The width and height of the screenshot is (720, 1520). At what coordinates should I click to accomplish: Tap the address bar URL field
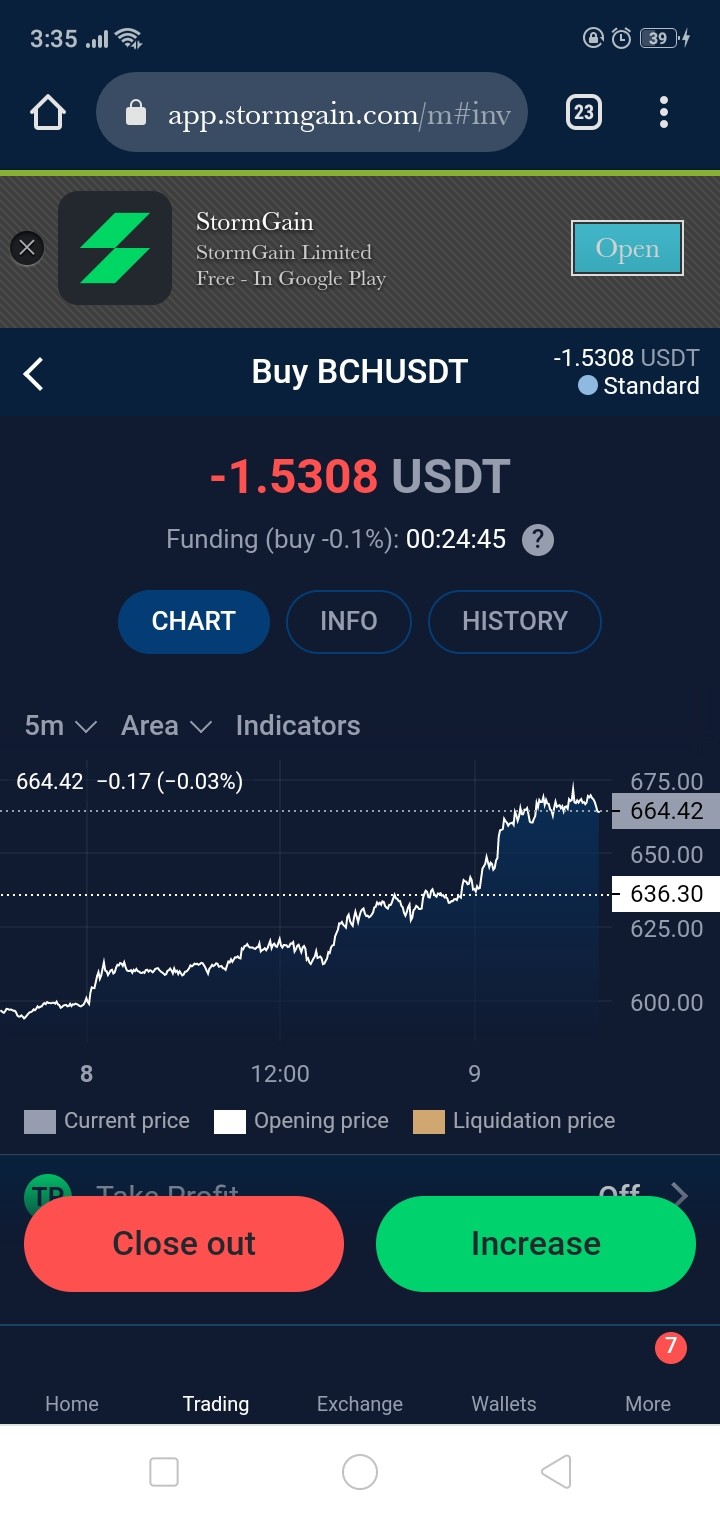click(312, 113)
